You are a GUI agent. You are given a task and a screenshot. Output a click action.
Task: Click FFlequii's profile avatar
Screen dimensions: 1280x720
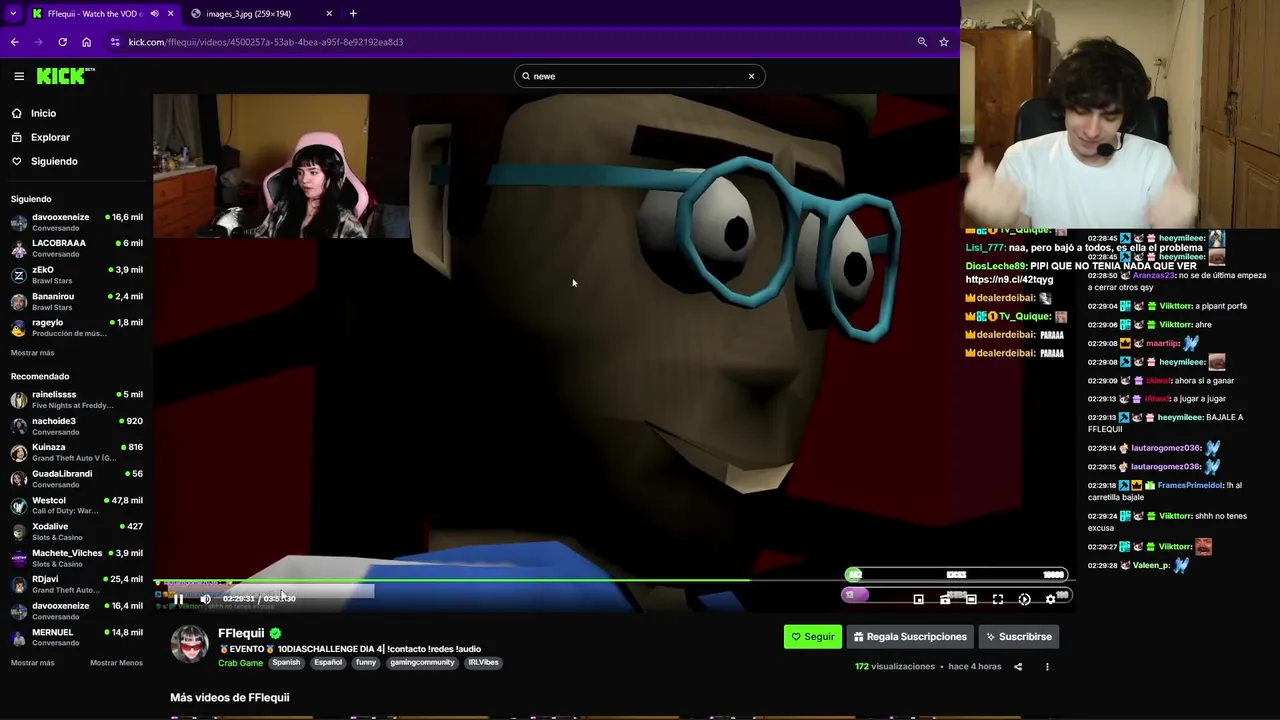coord(190,645)
